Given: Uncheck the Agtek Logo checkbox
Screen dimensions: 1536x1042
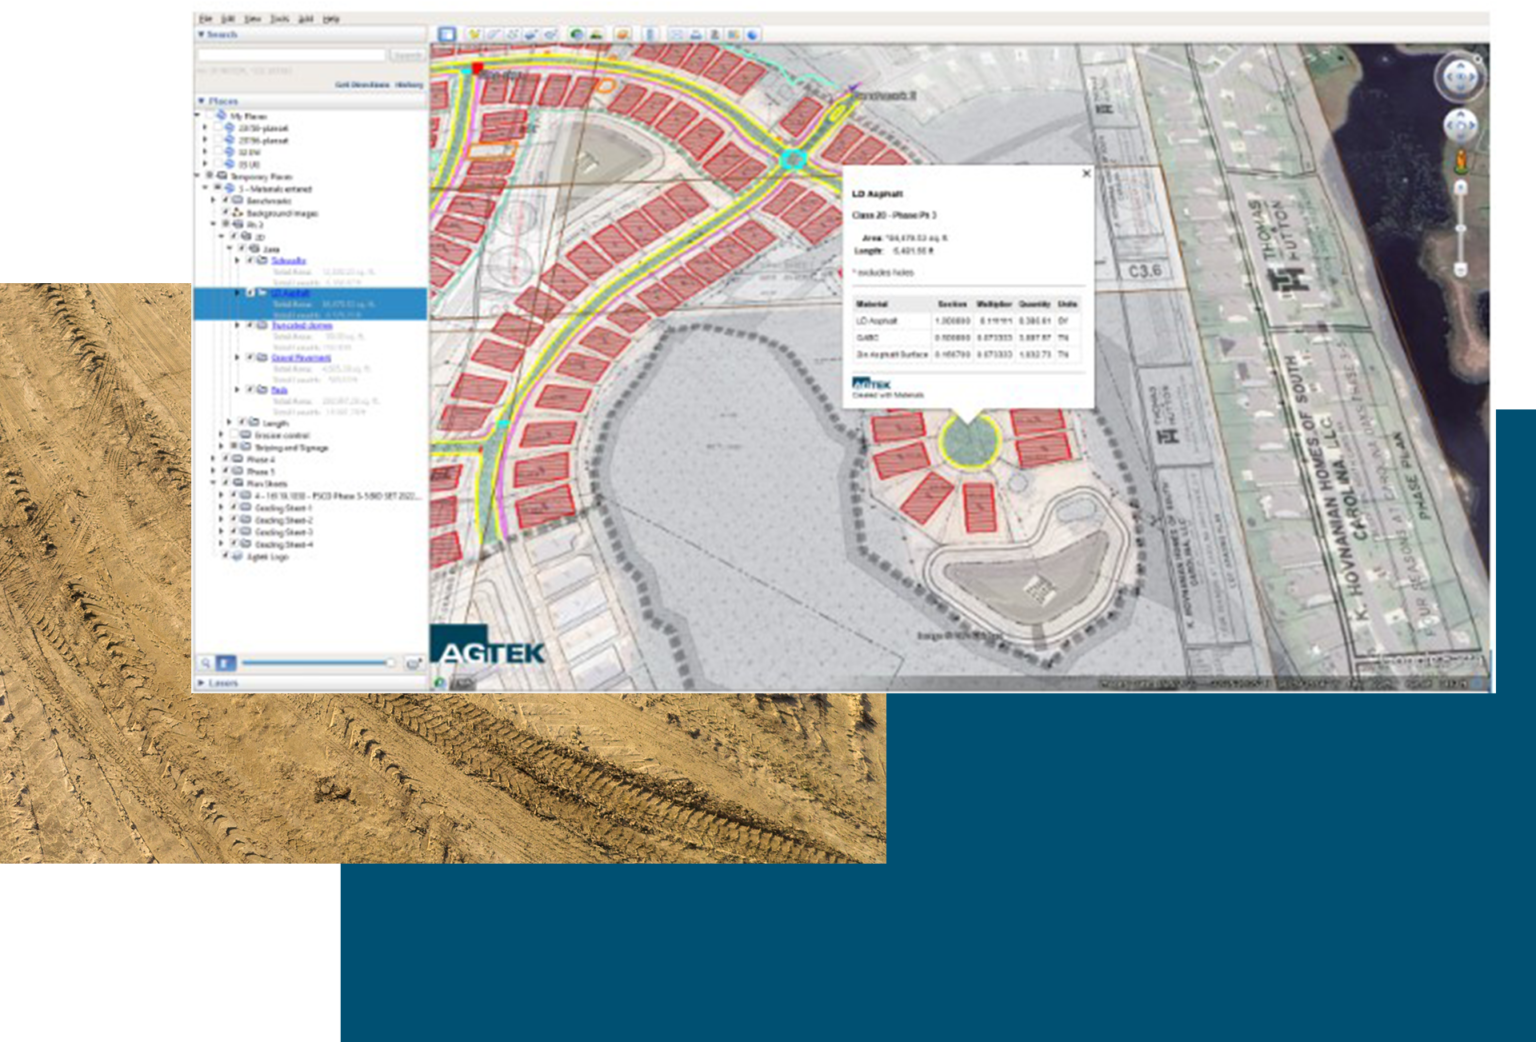Looking at the screenshot, I should (225, 556).
